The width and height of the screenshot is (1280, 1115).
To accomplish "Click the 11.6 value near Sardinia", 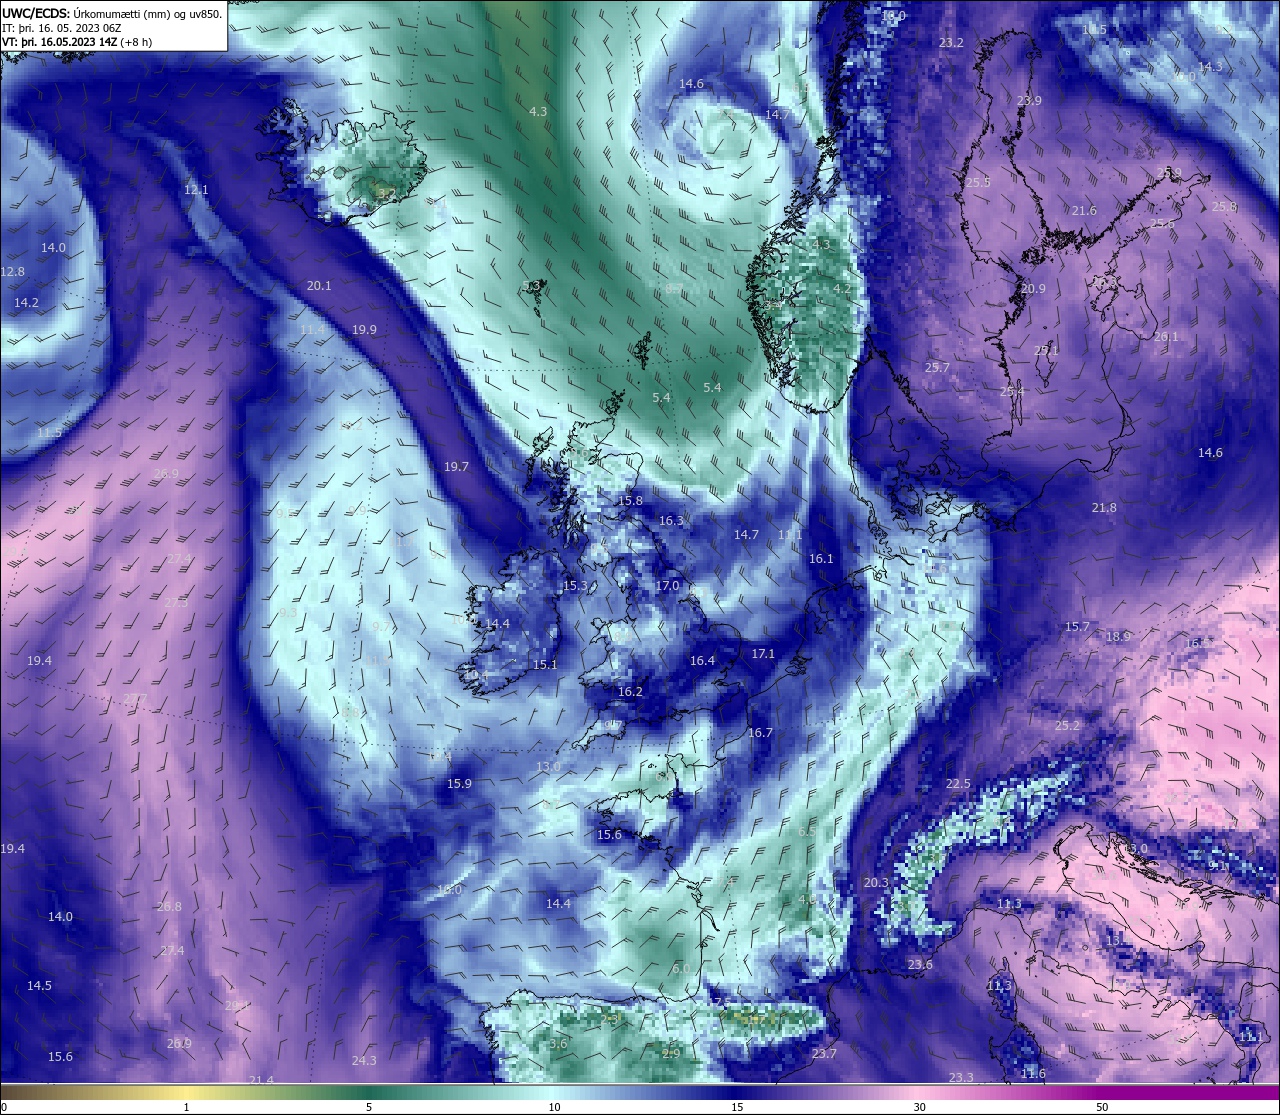I will coord(1033,1074).
